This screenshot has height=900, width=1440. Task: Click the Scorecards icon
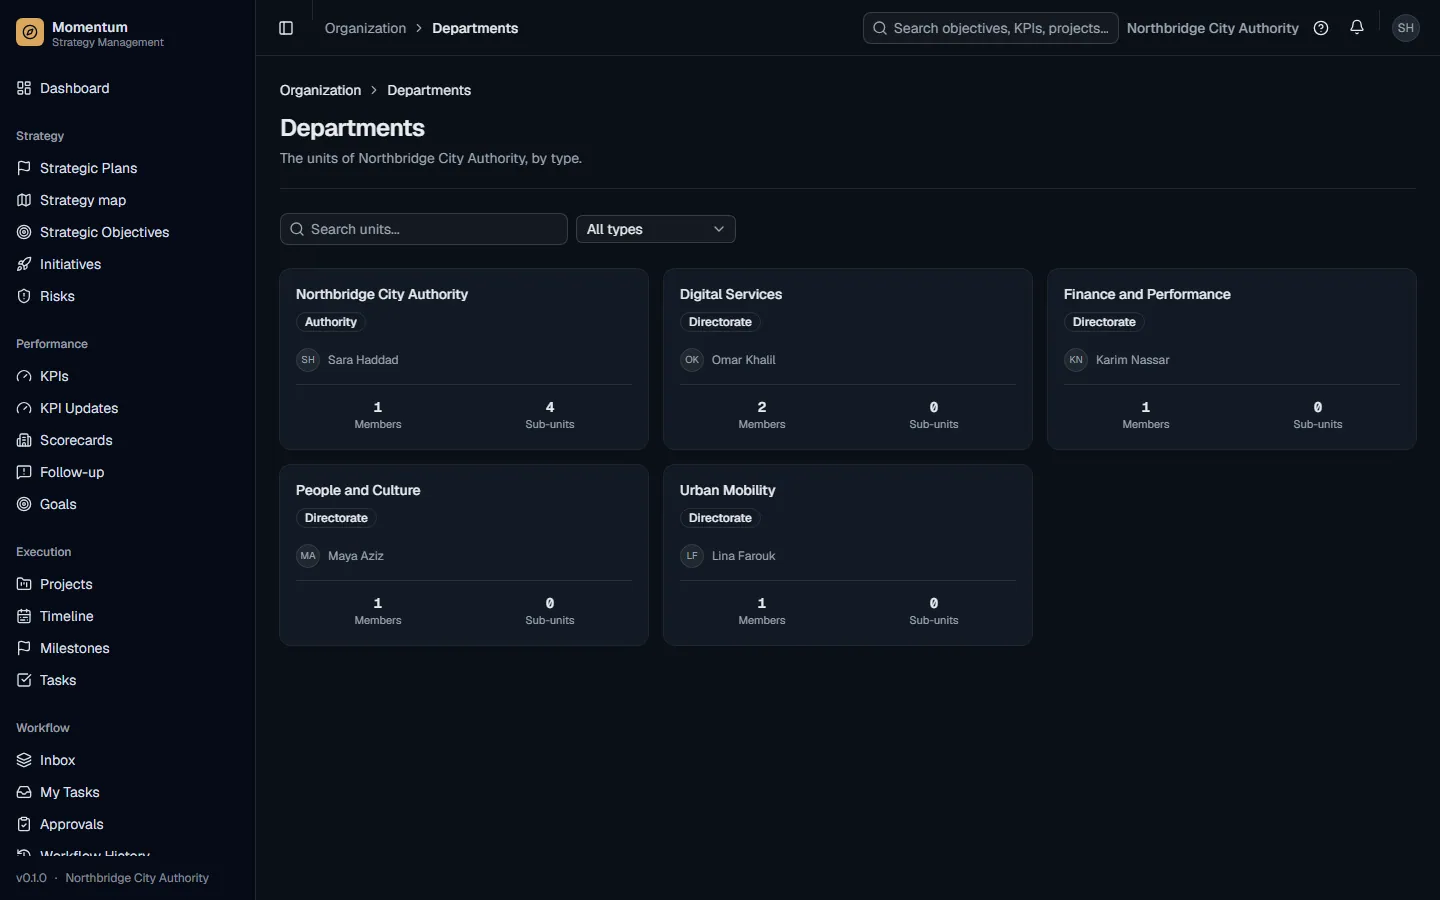(x=24, y=440)
